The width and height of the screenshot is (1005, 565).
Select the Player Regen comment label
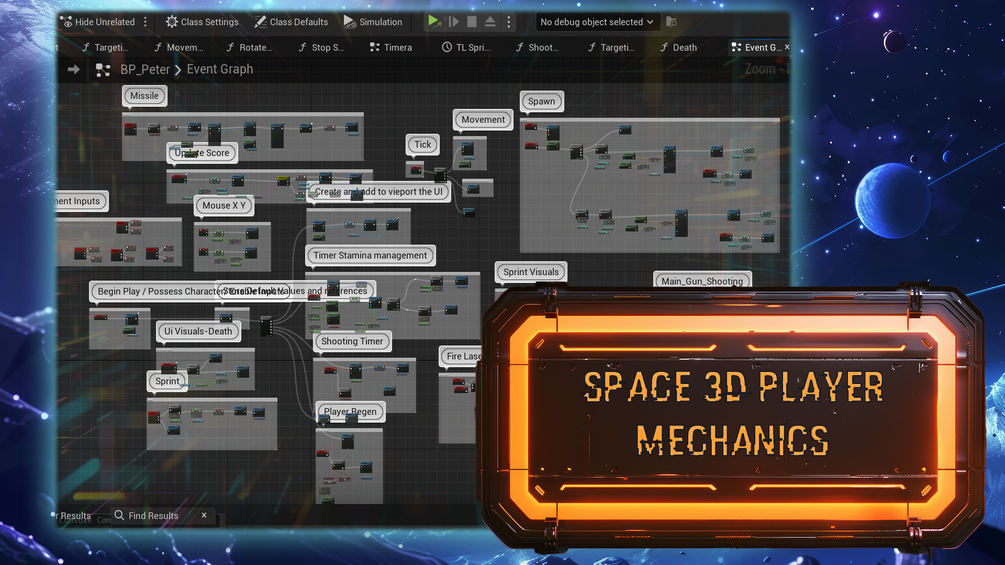(x=350, y=411)
